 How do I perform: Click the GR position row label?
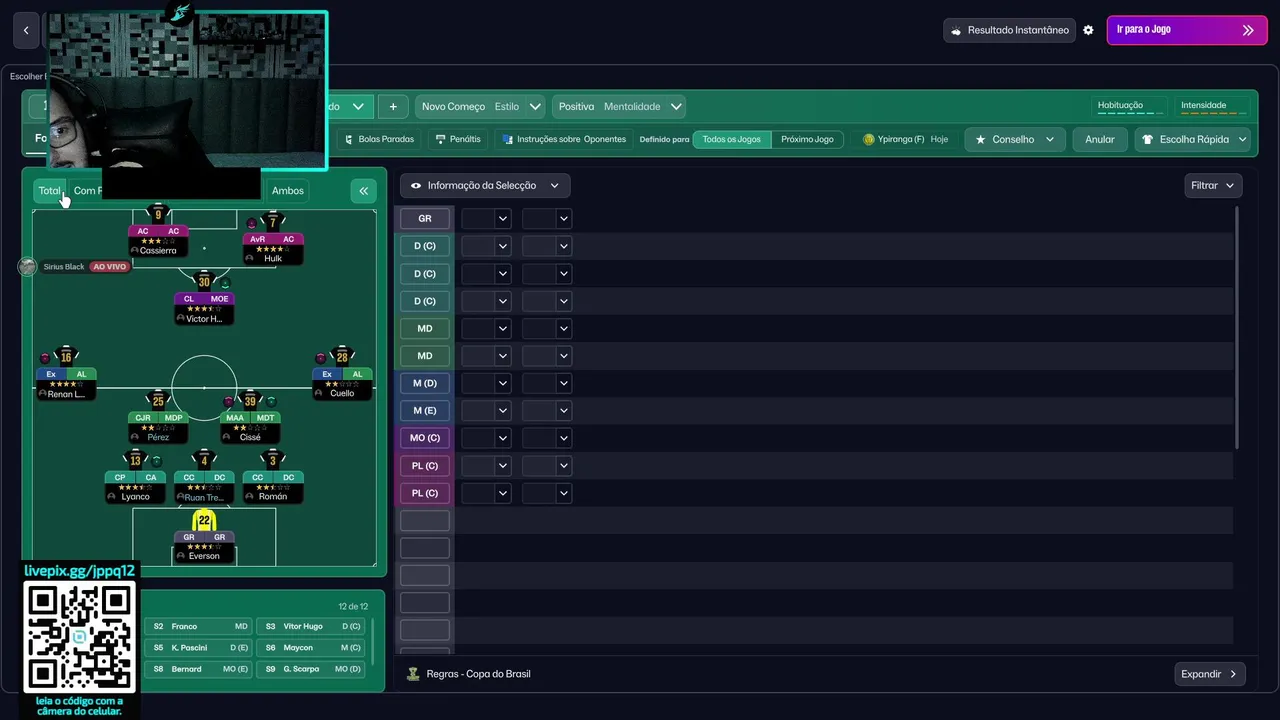tap(425, 218)
